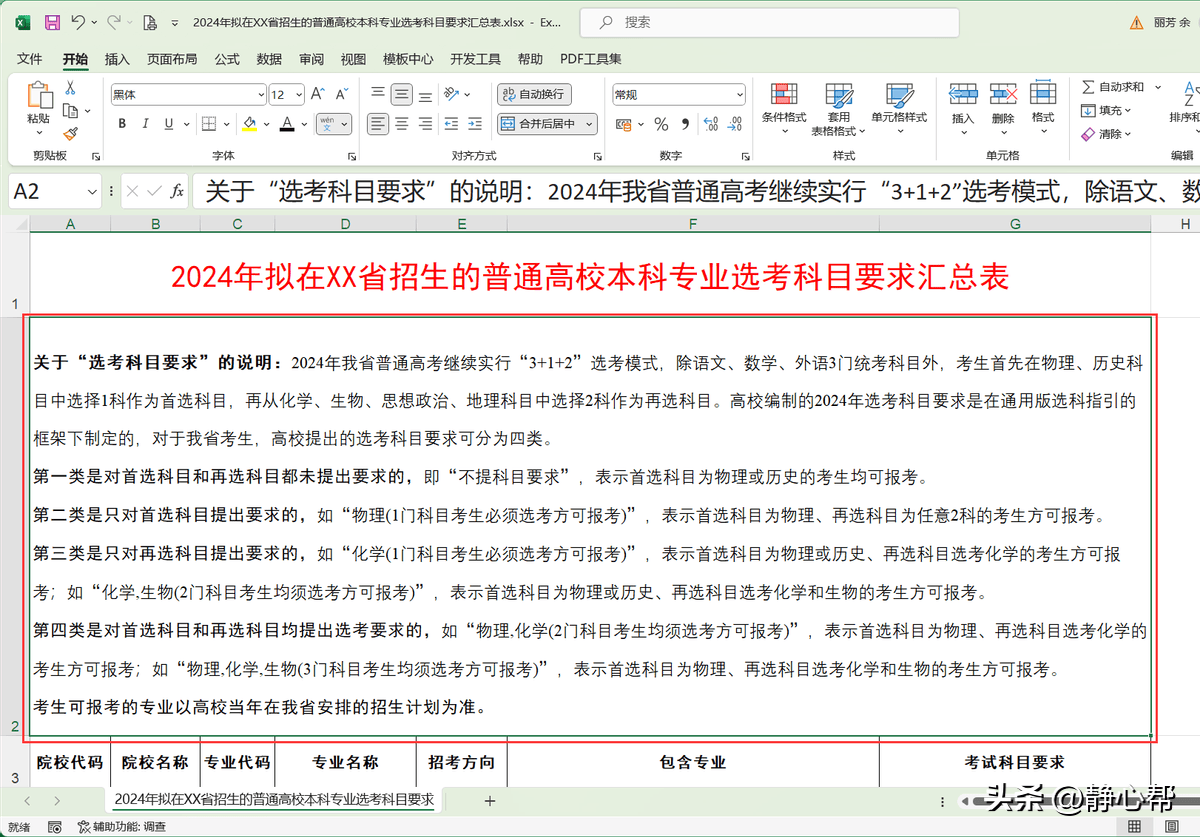The height and width of the screenshot is (837, 1200).
Task: Increase the indent level
Action: [476, 124]
